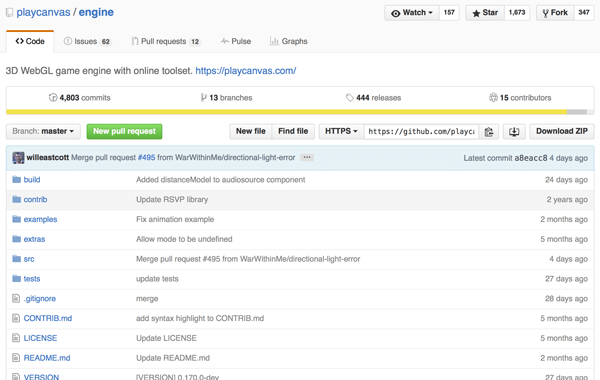Switch to the Code tab
The image size is (600, 380).
coord(30,41)
